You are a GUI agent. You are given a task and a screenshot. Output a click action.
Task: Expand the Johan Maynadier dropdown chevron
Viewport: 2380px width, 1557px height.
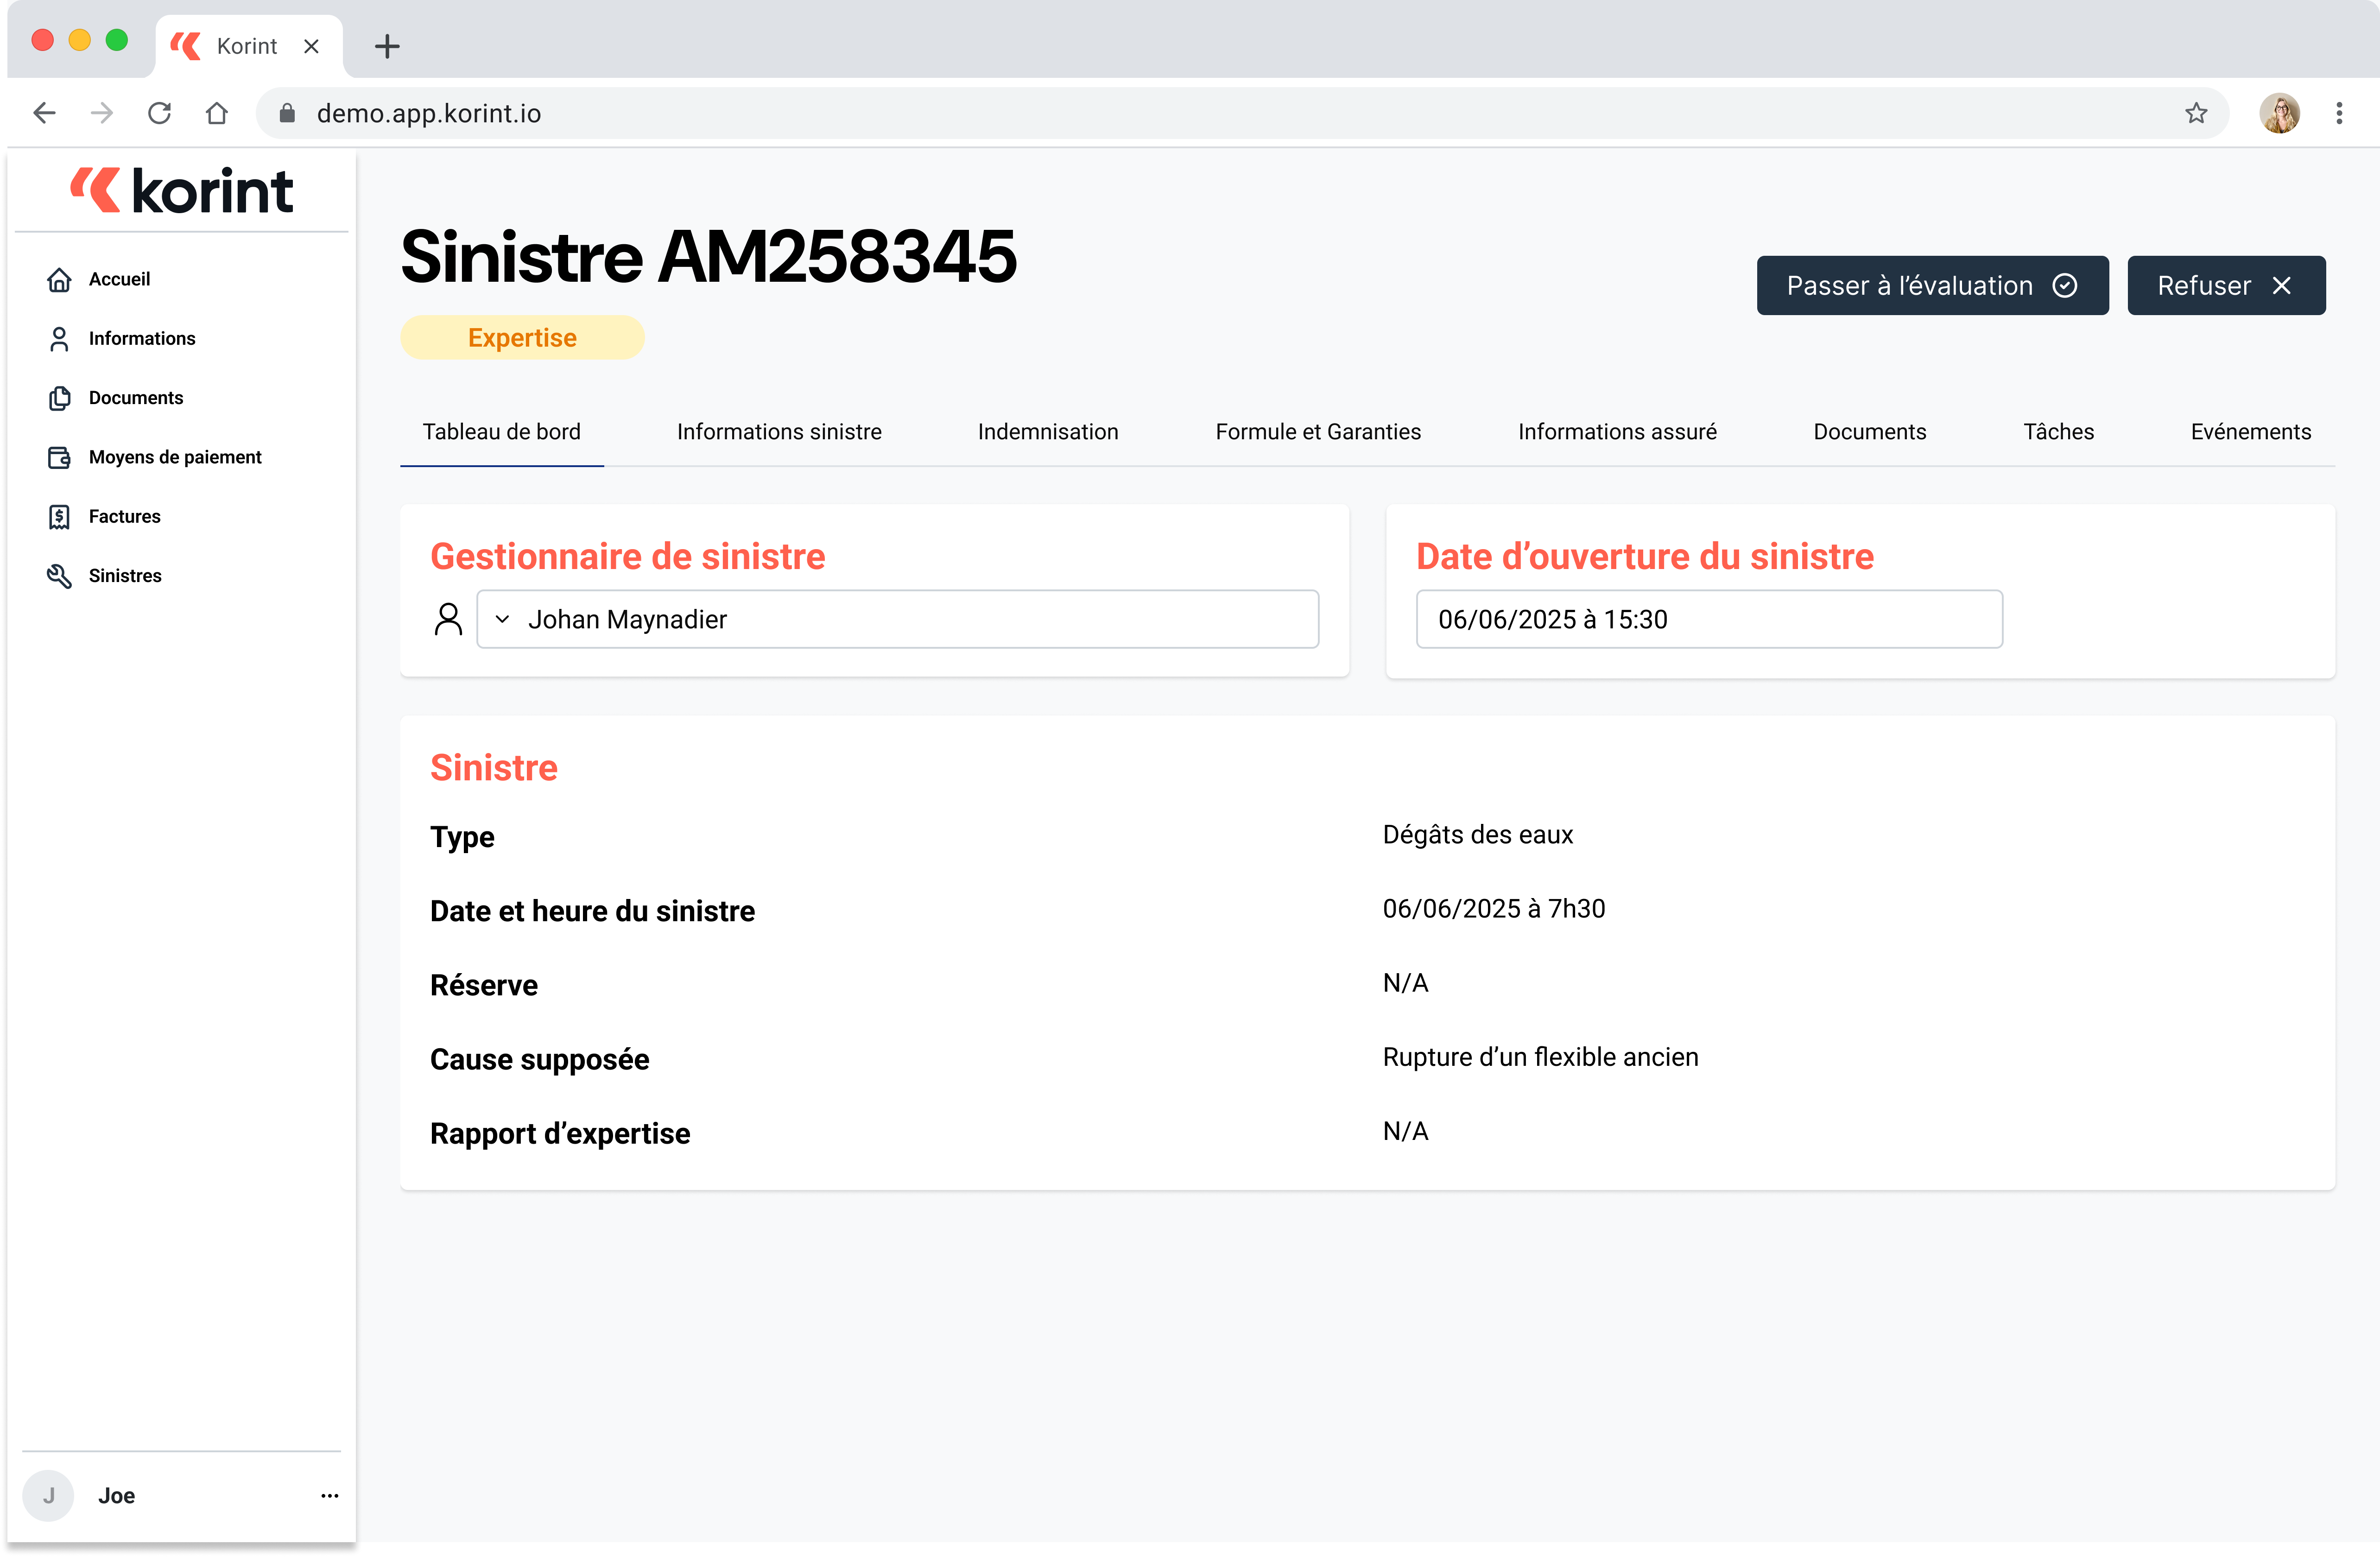click(x=502, y=619)
